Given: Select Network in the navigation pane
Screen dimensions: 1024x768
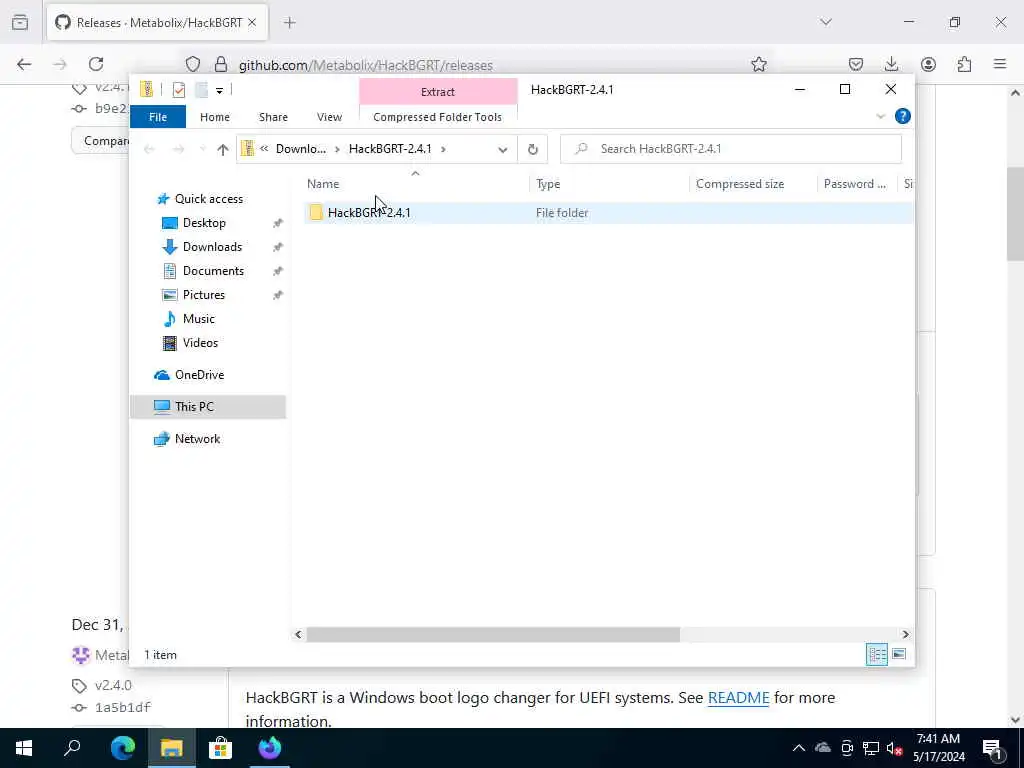Looking at the screenshot, I should click(x=197, y=439).
